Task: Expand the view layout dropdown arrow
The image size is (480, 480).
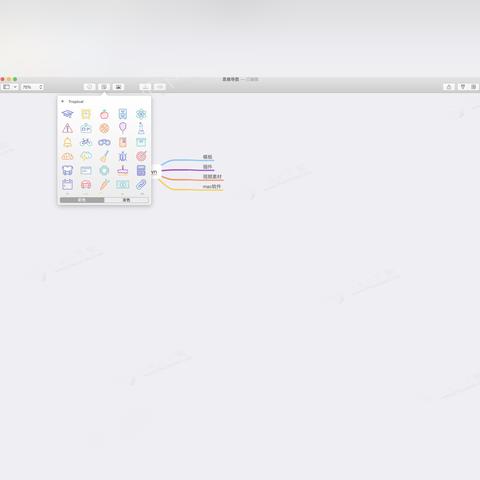Action: pos(15,87)
